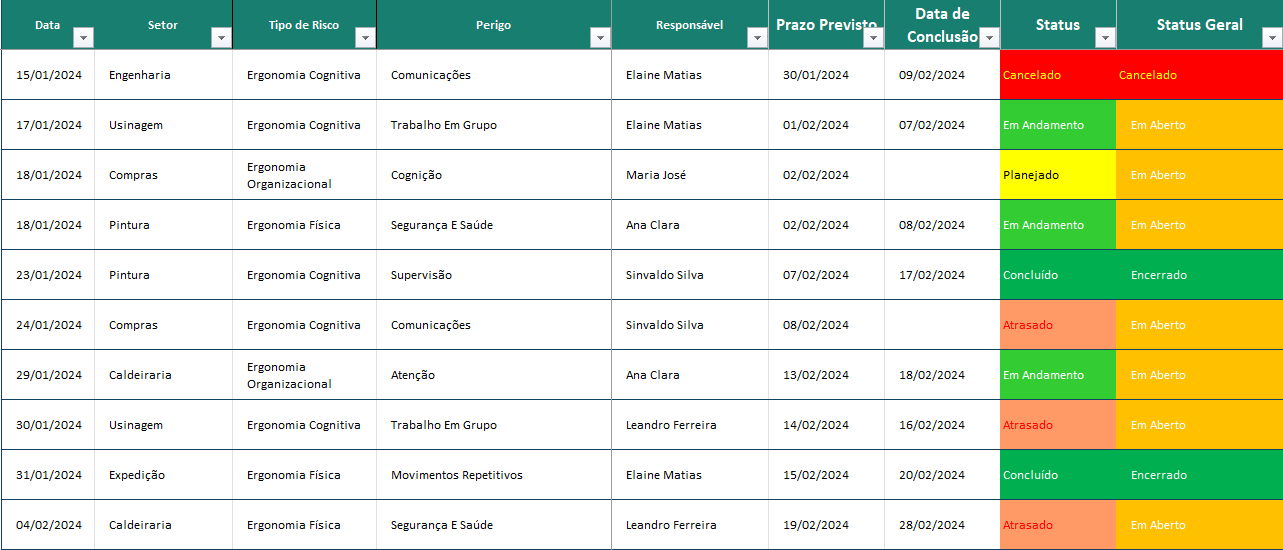Open the Prazo Previsto filter dropdown

pyautogui.click(x=873, y=38)
